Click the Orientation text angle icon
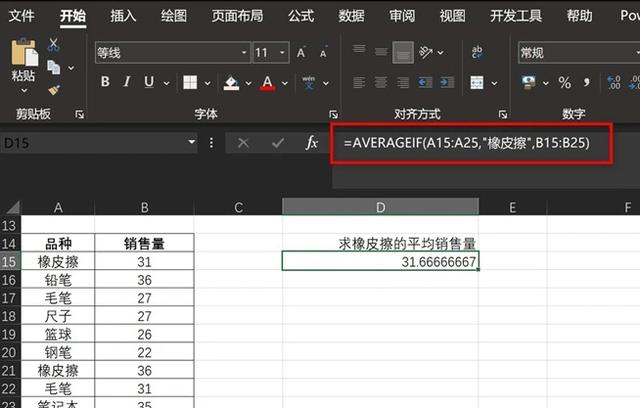The height and width of the screenshot is (408, 640). 428,52
